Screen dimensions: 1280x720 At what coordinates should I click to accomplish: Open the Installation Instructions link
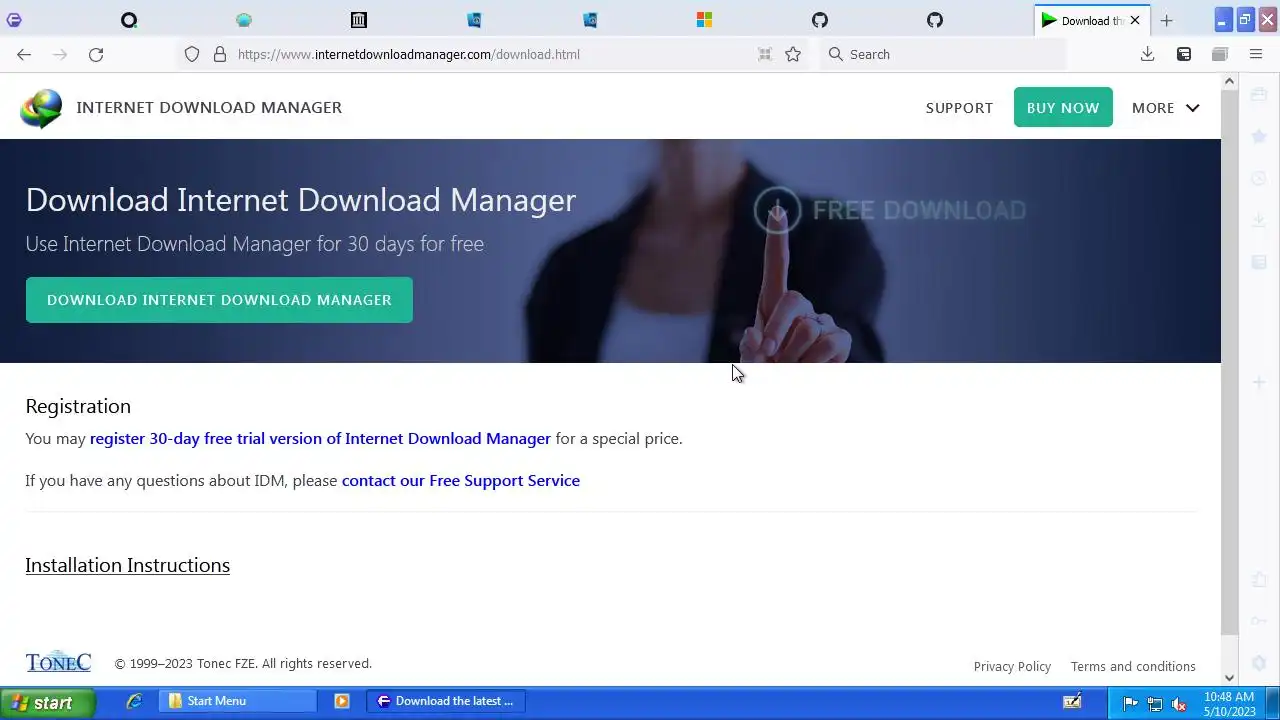pyautogui.click(x=127, y=565)
